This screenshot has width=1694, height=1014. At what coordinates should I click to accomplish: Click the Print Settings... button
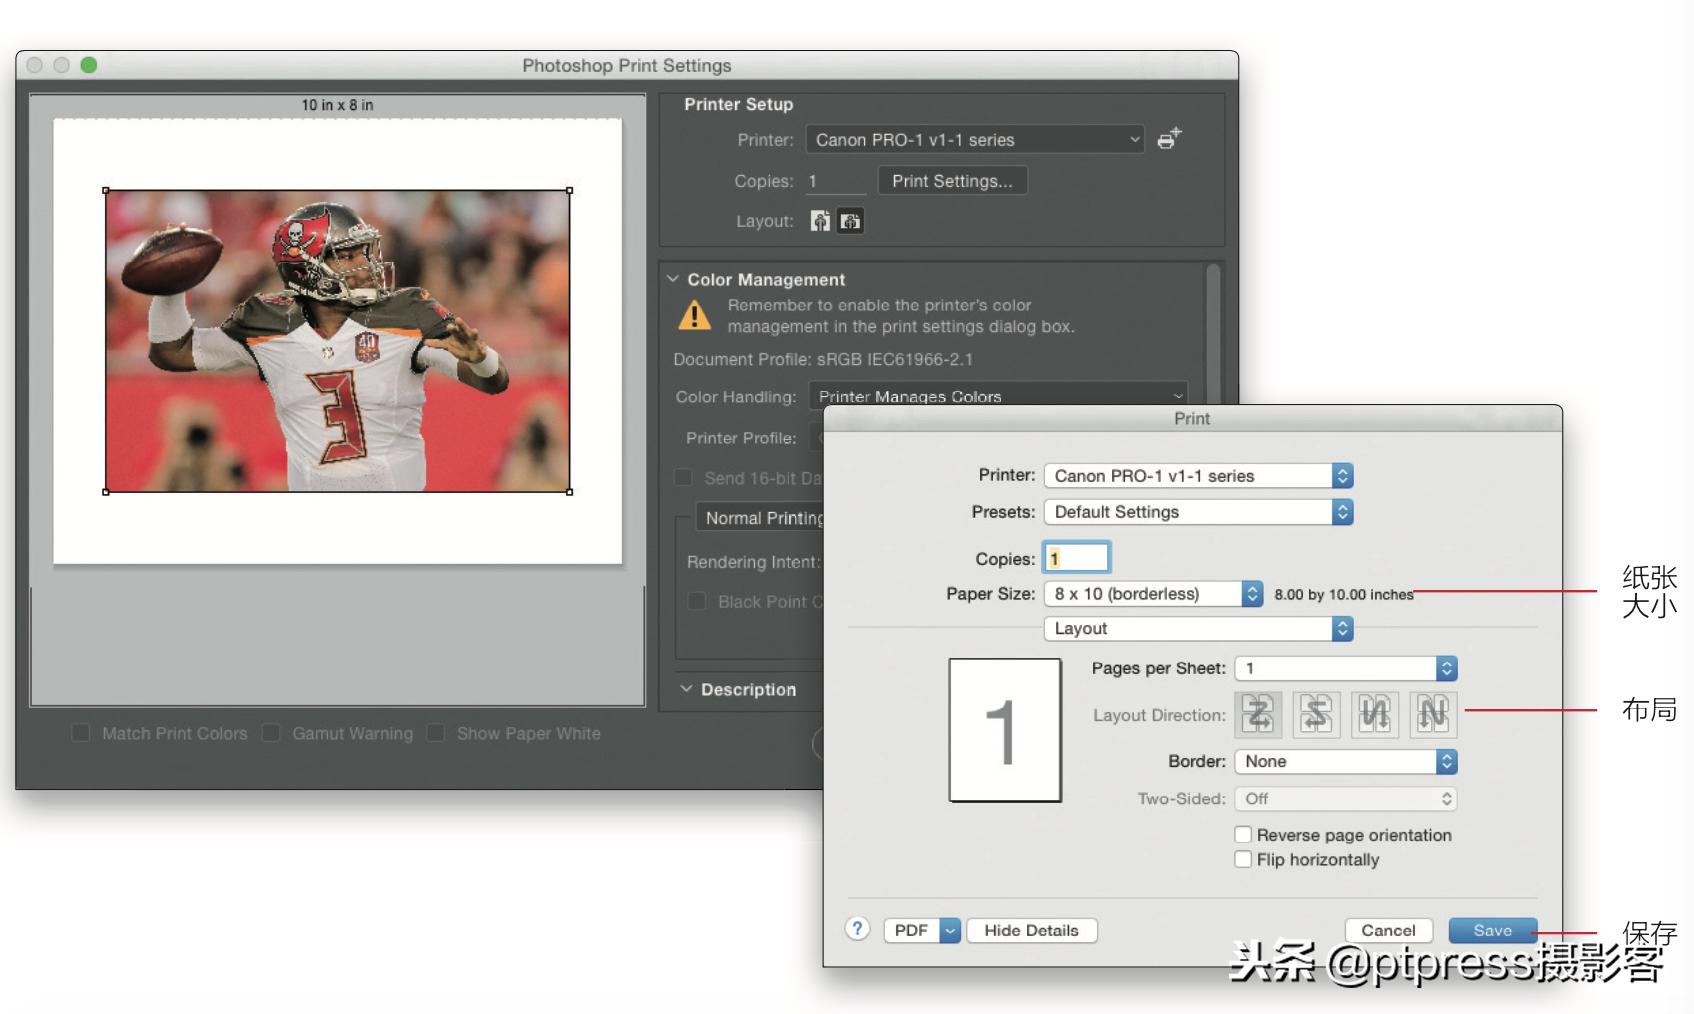click(x=952, y=181)
